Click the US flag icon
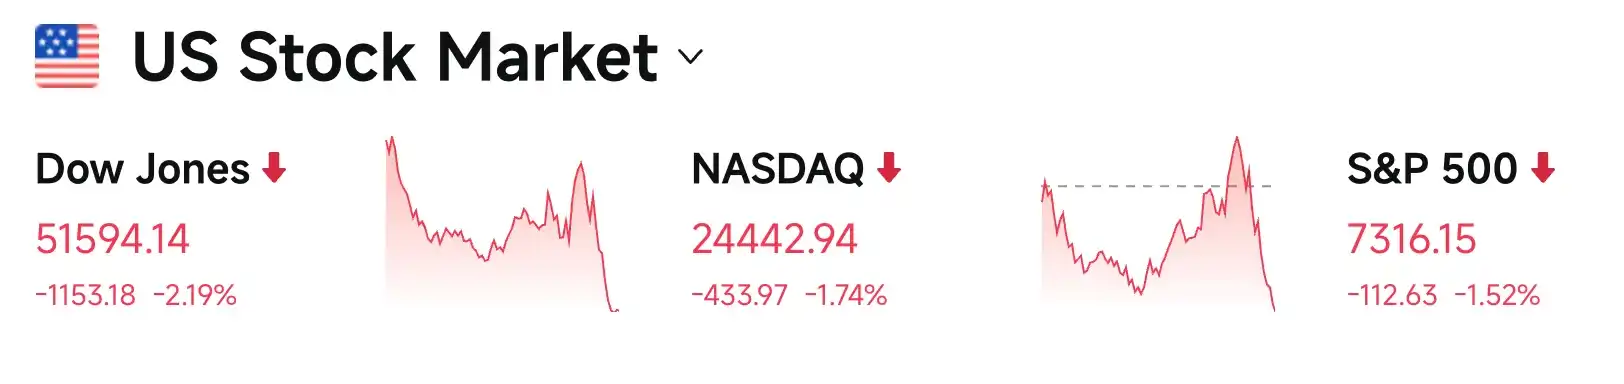Screen dimensions: 1624x384 coord(67,56)
